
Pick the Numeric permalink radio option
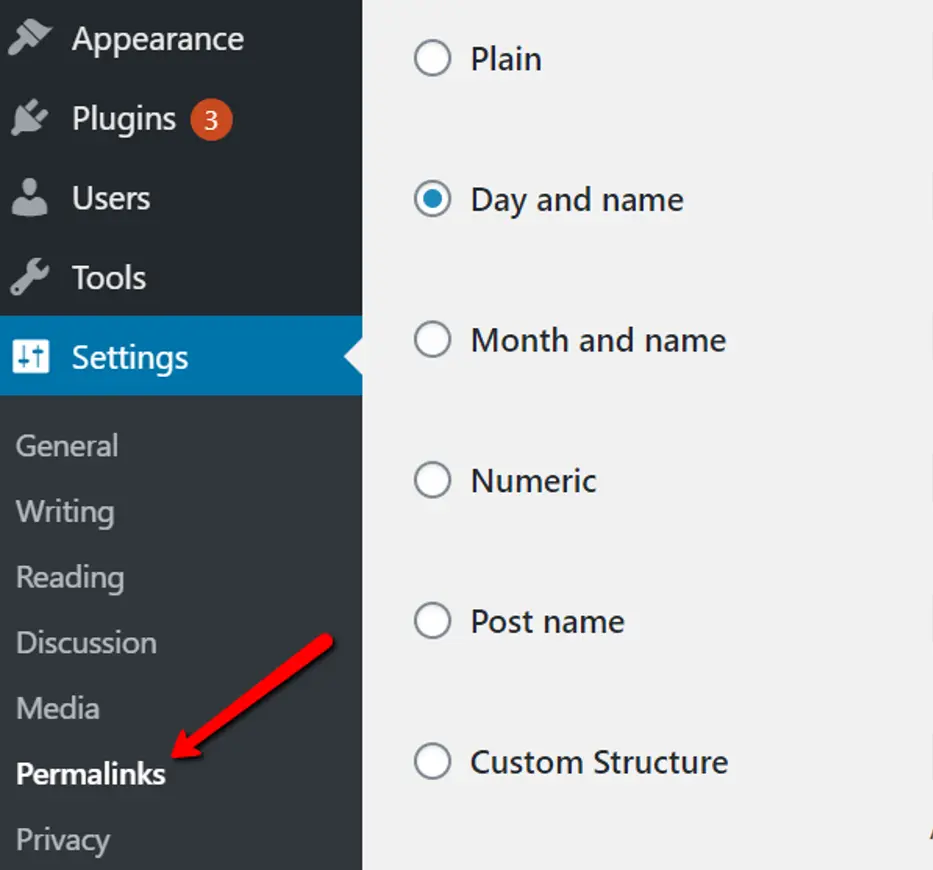coord(432,481)
